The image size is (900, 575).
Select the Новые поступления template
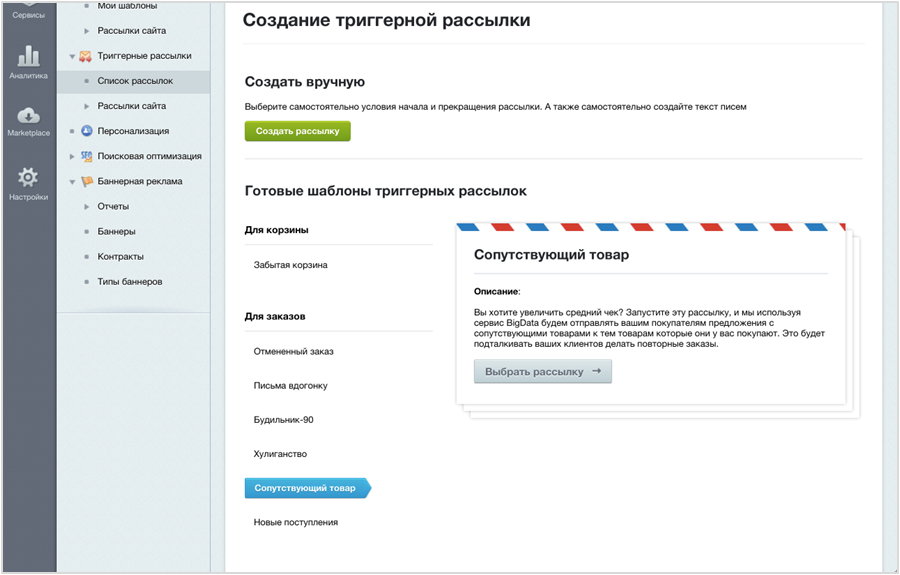296,522
